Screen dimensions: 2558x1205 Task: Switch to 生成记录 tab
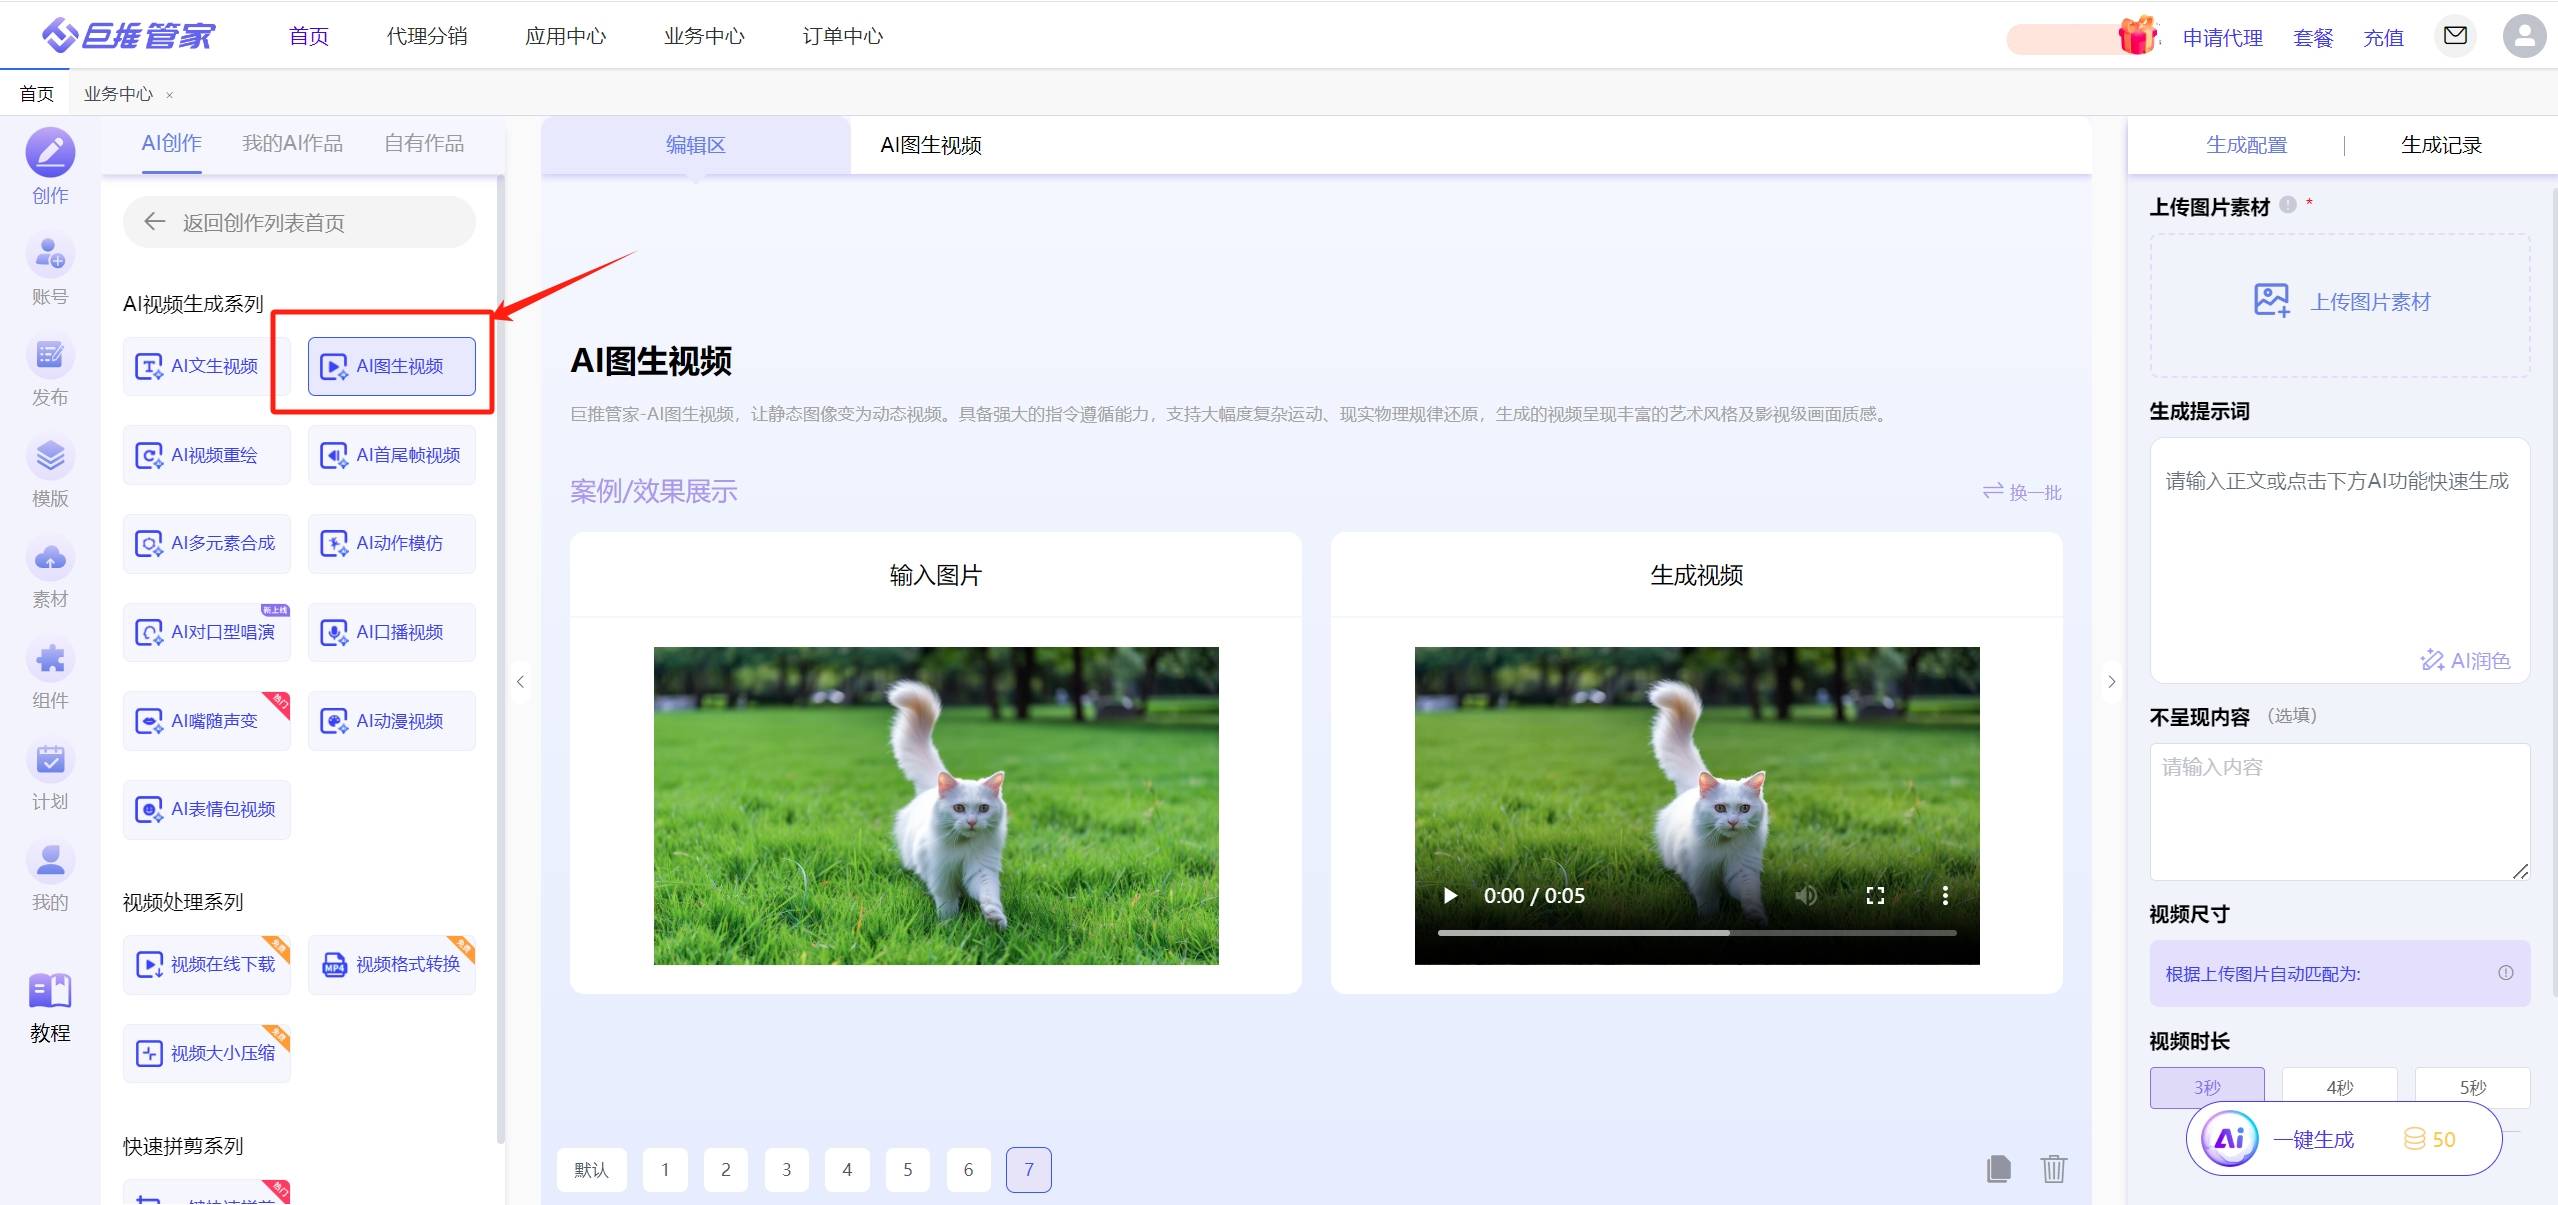click(x=2440, y=145)
